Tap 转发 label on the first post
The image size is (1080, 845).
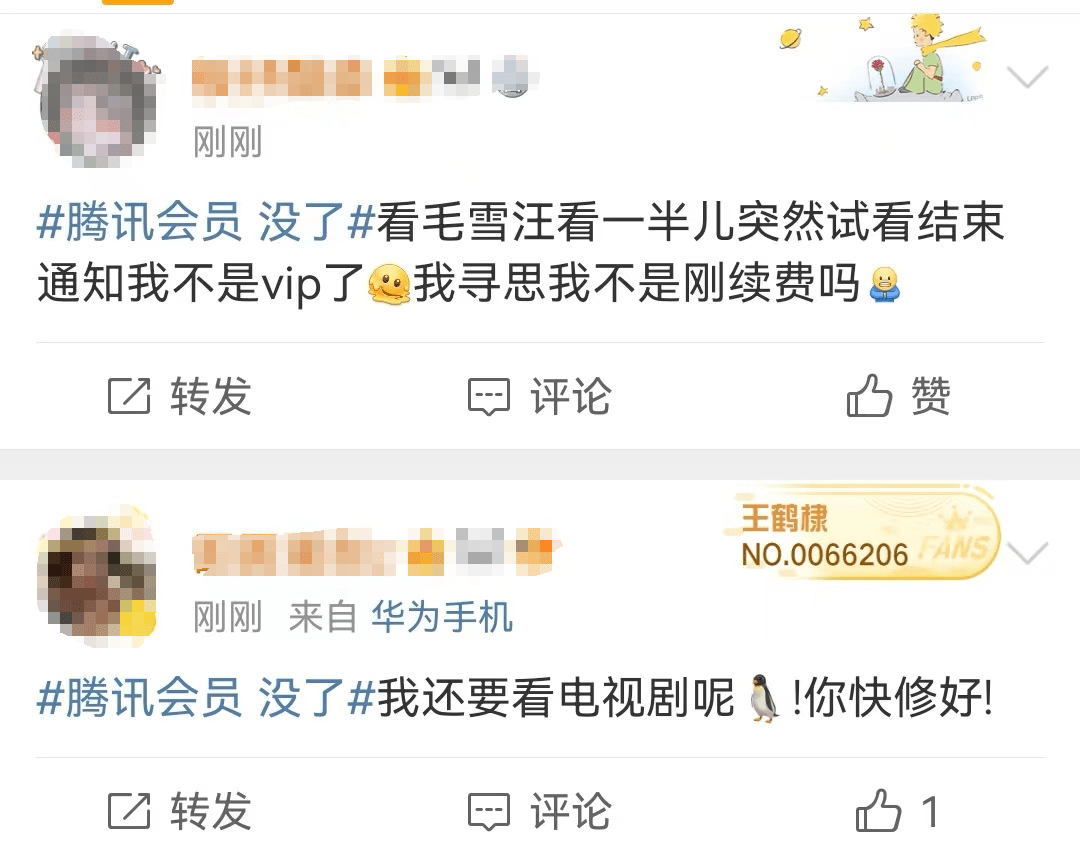(x=211, y=396)
